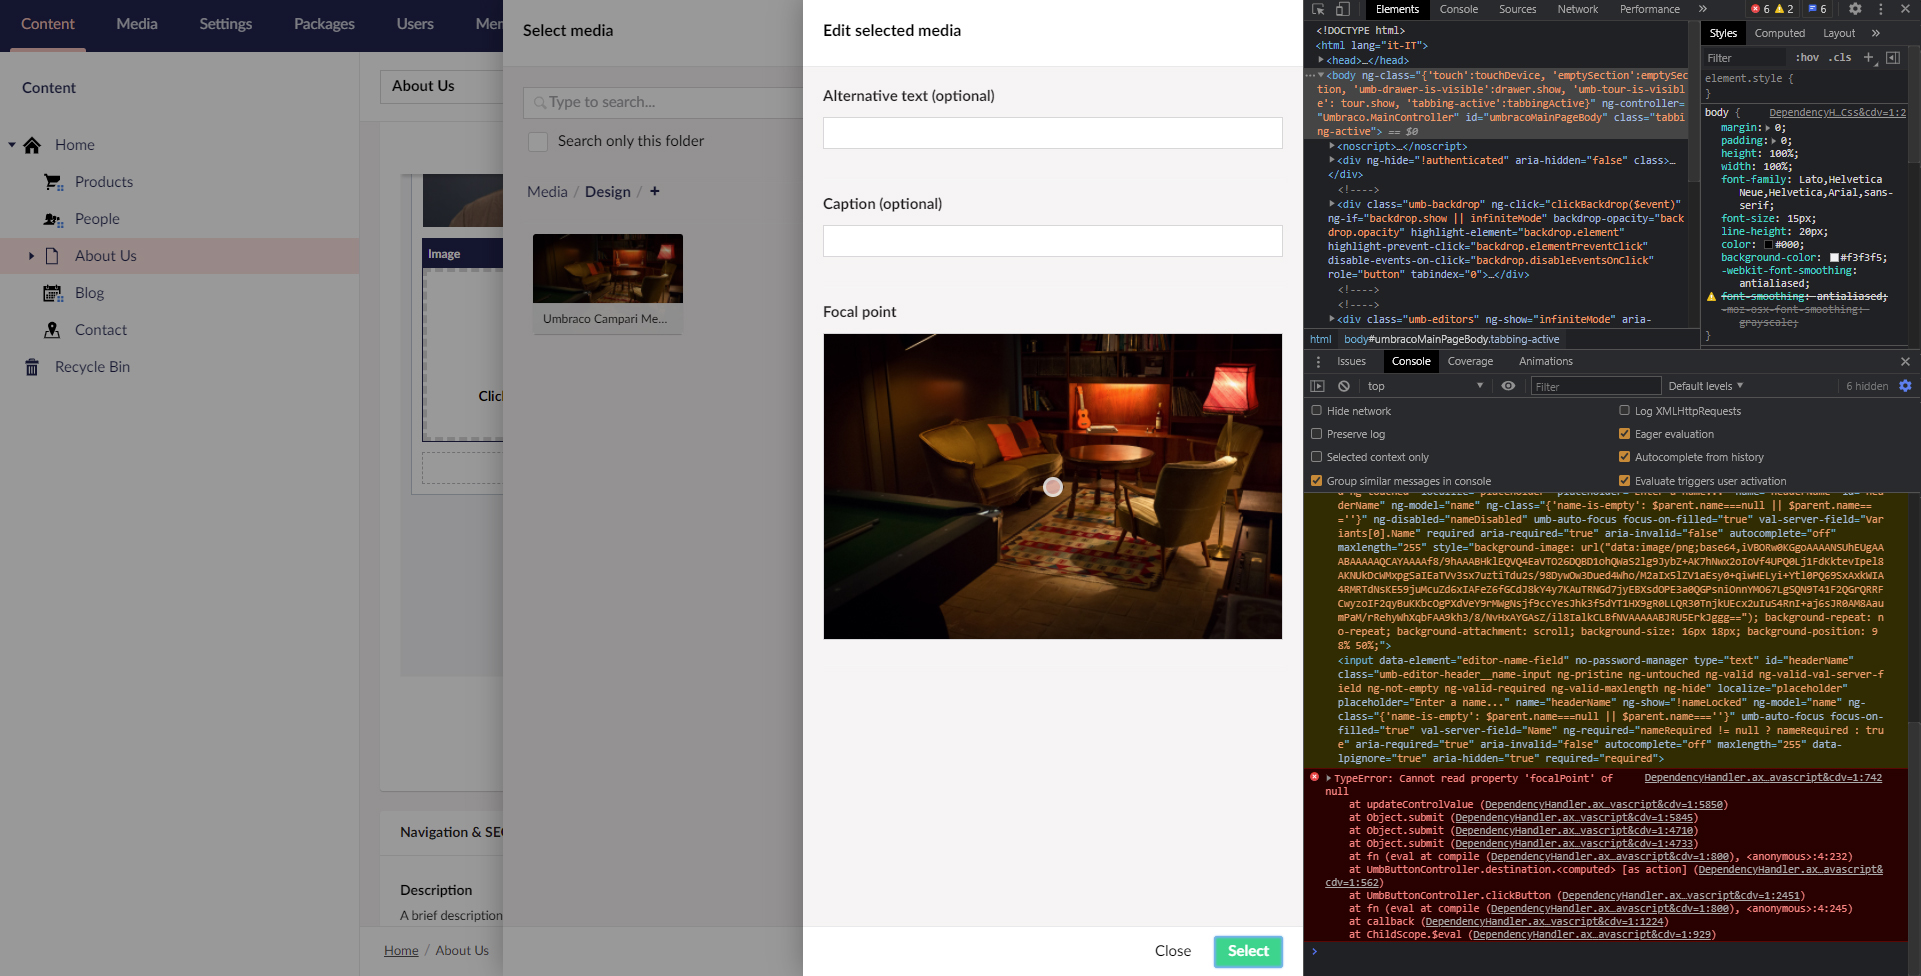Click the new style rule plus icon
Screen dimensions: 1921x976
click(1868, 58)
